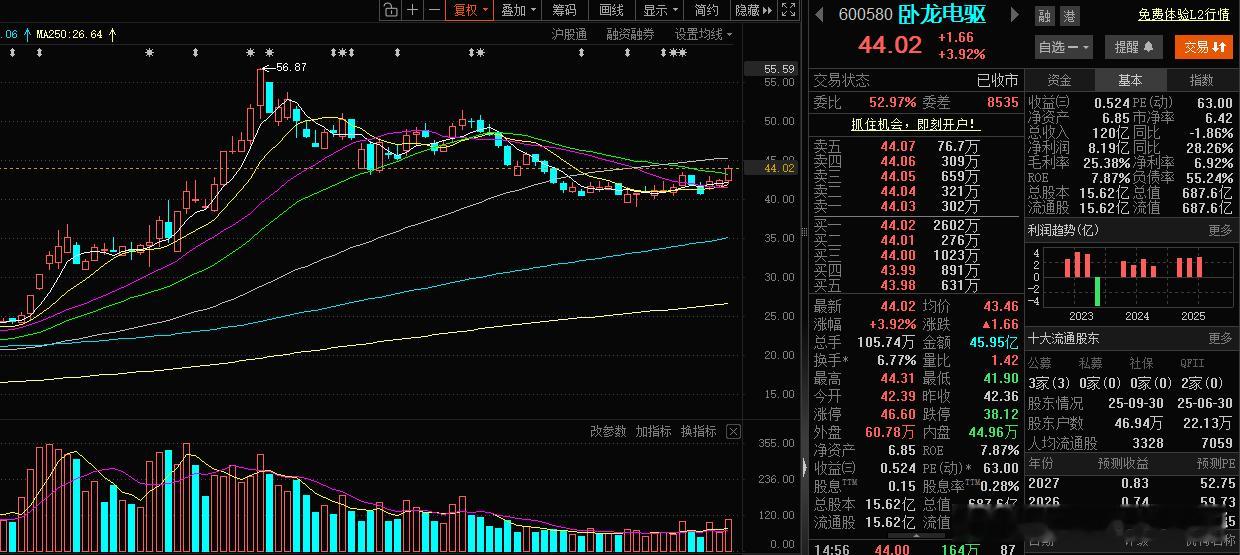This screenshot has height=555, width=1240.
Task: Click the MA250:26.64 label
Action: (69, 33)
